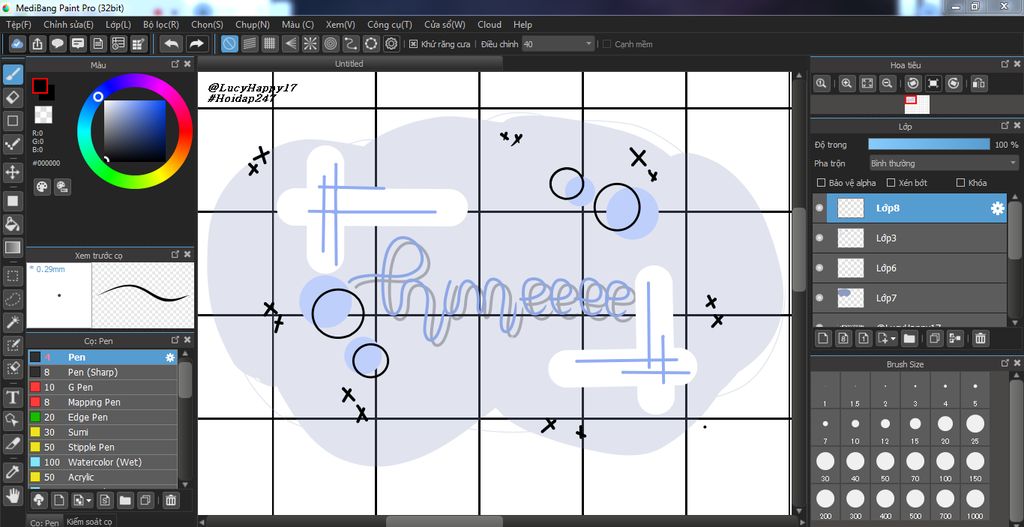Toggle the Khử răng cưa checkbox

tap(413, 44)
